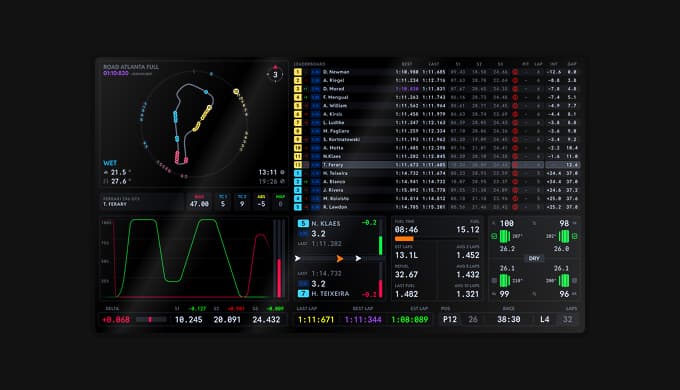Click the green brake icon right of the front-right tyre
This screenshot has width=680, height=390.
tap(575, 236)
